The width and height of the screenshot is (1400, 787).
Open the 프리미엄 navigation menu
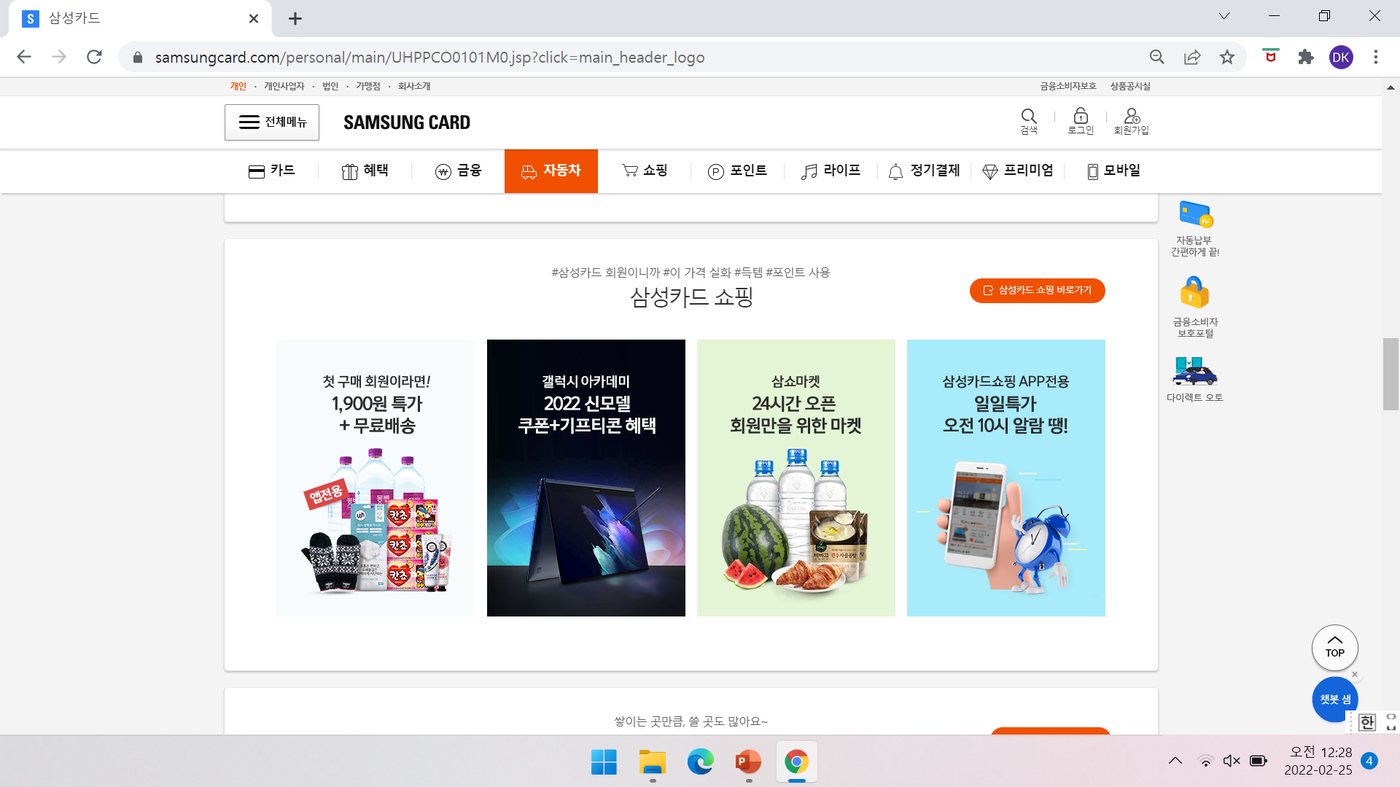point(1018,171)
